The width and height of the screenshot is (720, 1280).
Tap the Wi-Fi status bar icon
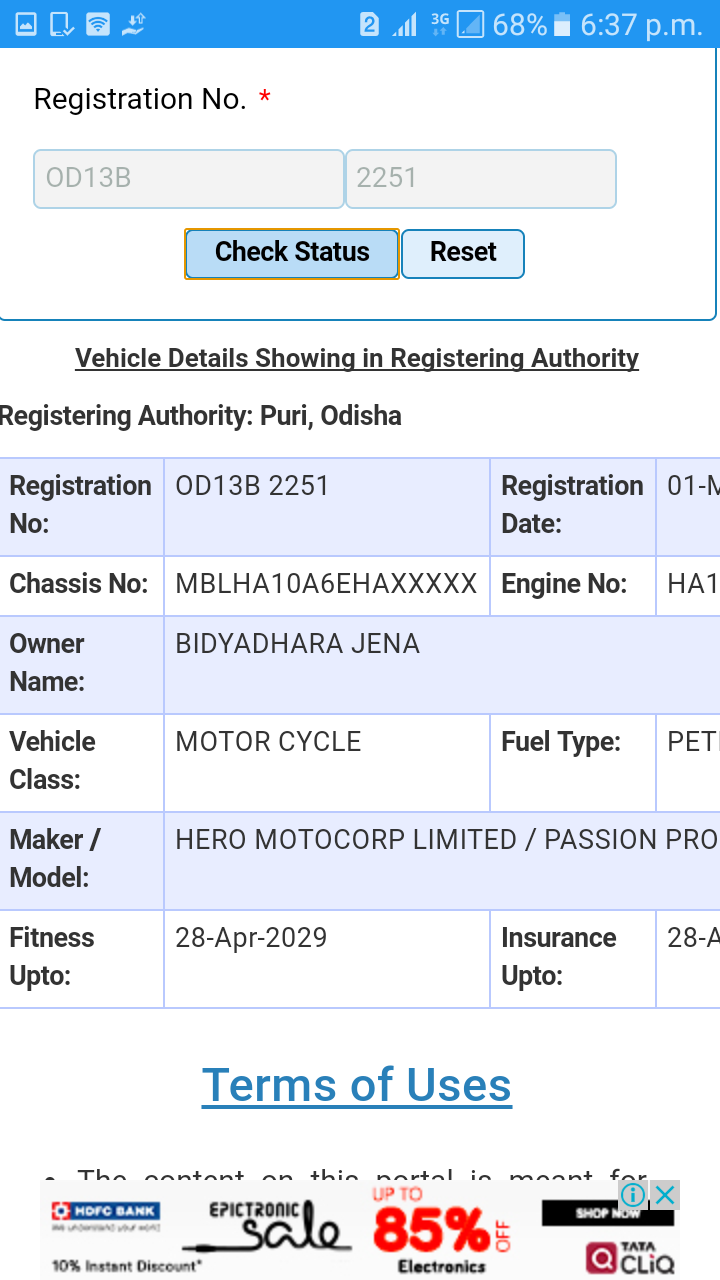click(x=98, y=24)
